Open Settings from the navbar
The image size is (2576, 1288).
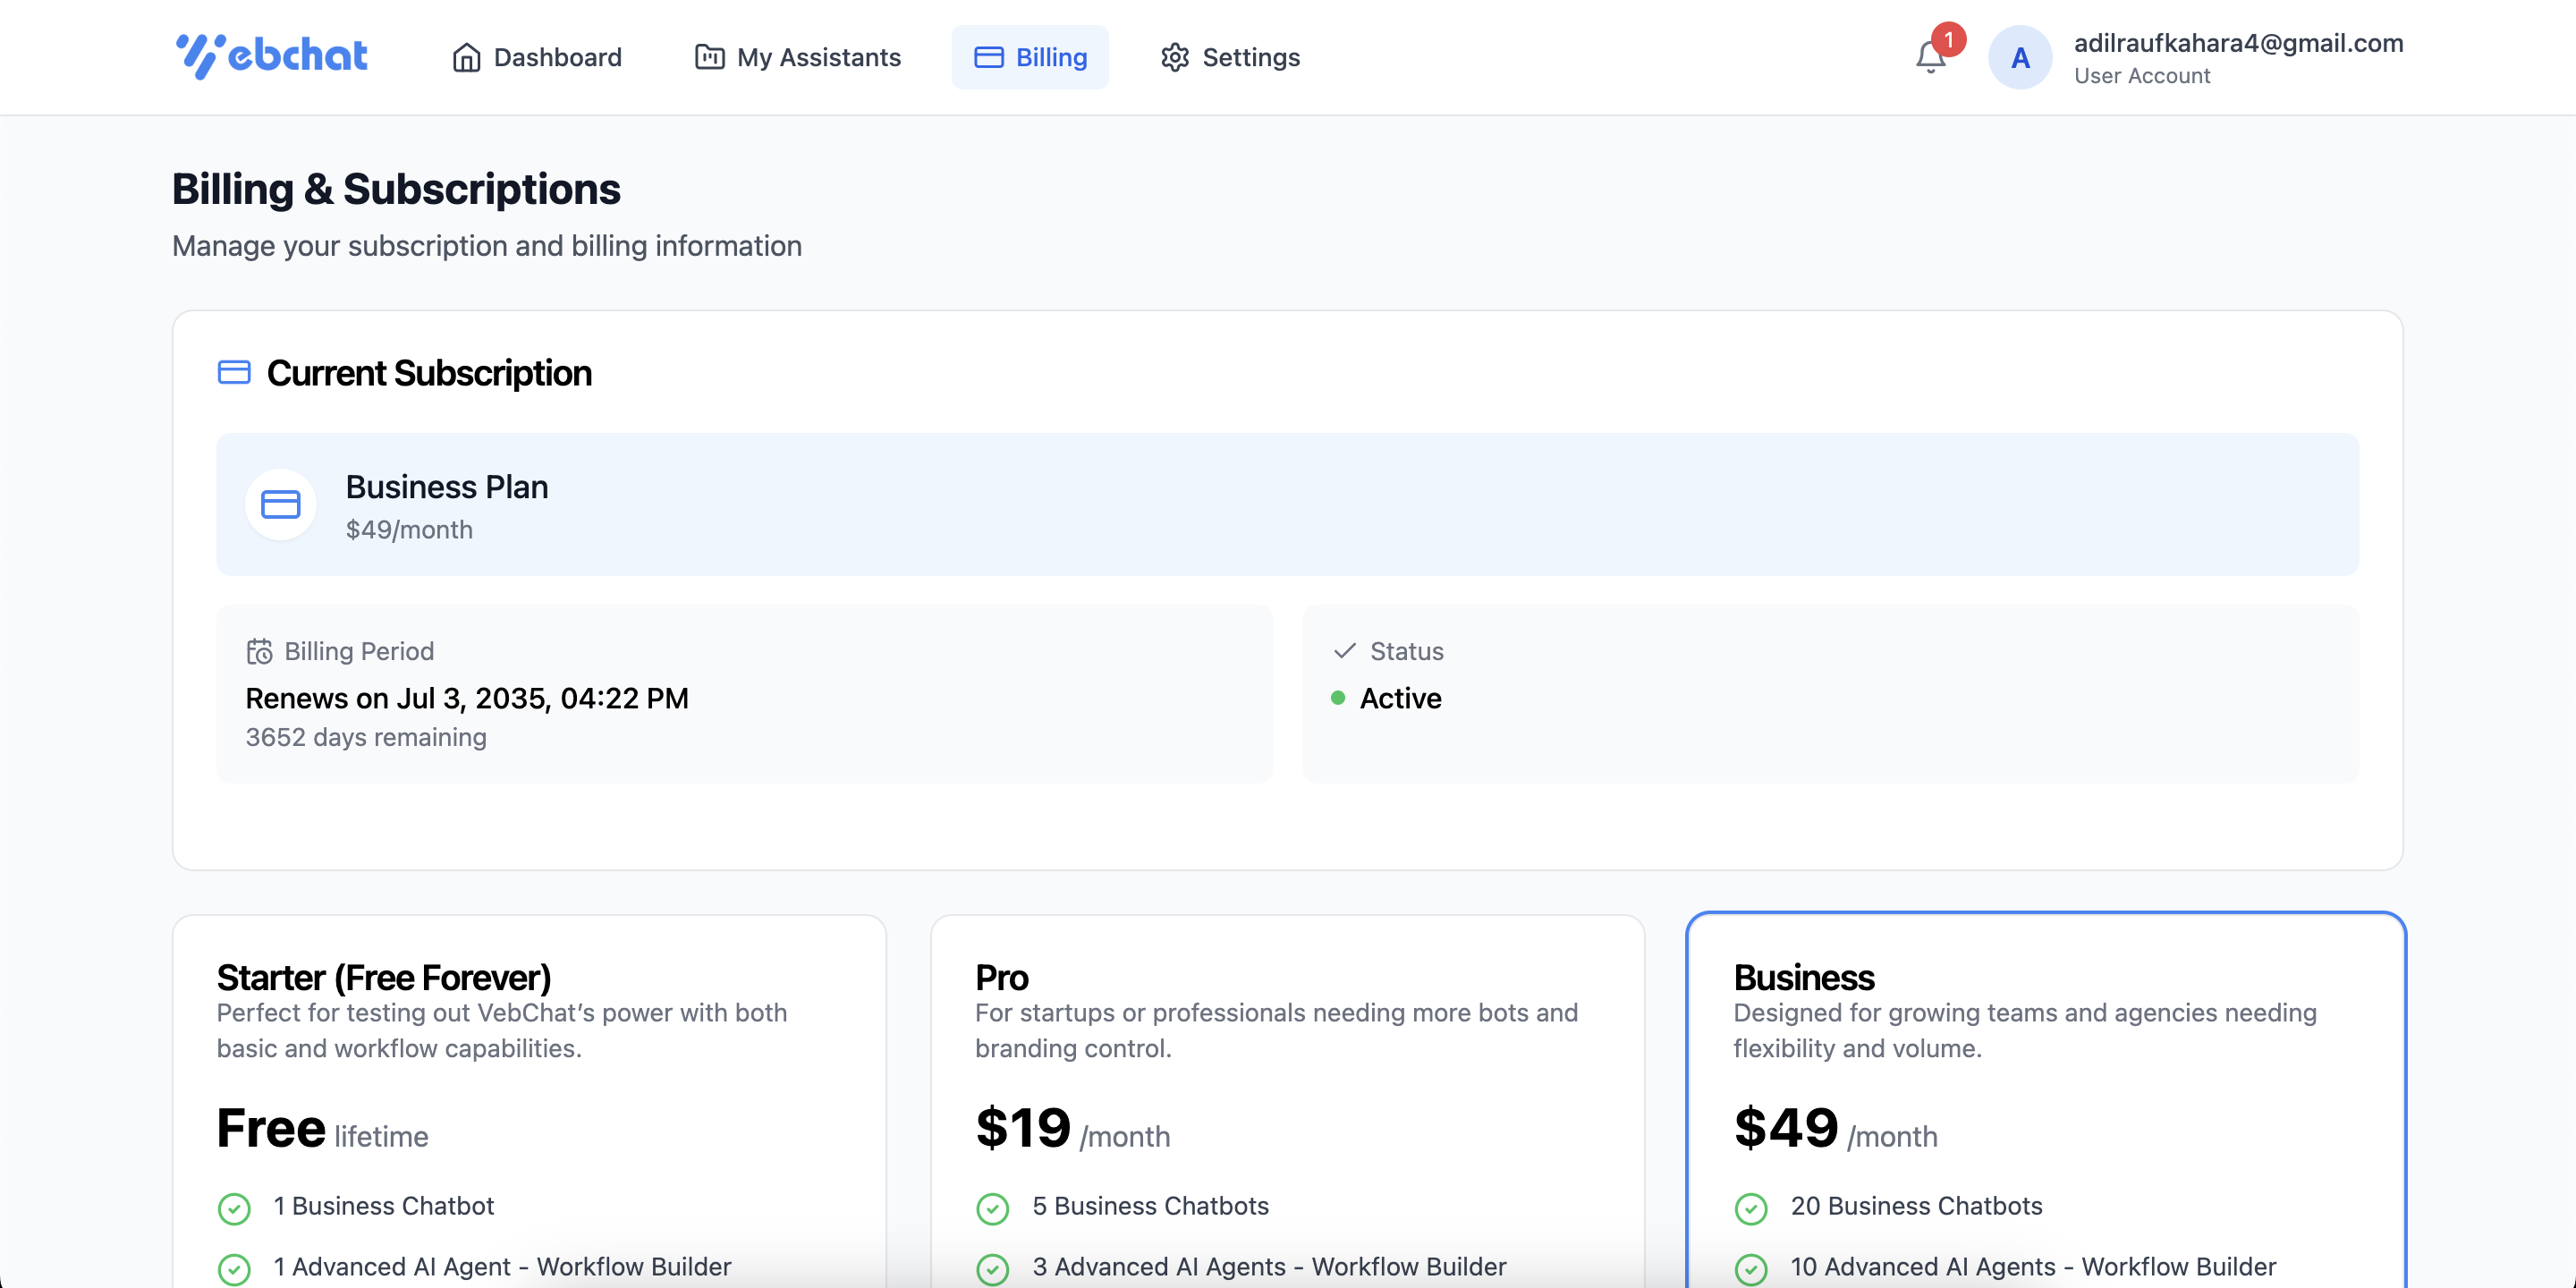[x=1230, y=58]
